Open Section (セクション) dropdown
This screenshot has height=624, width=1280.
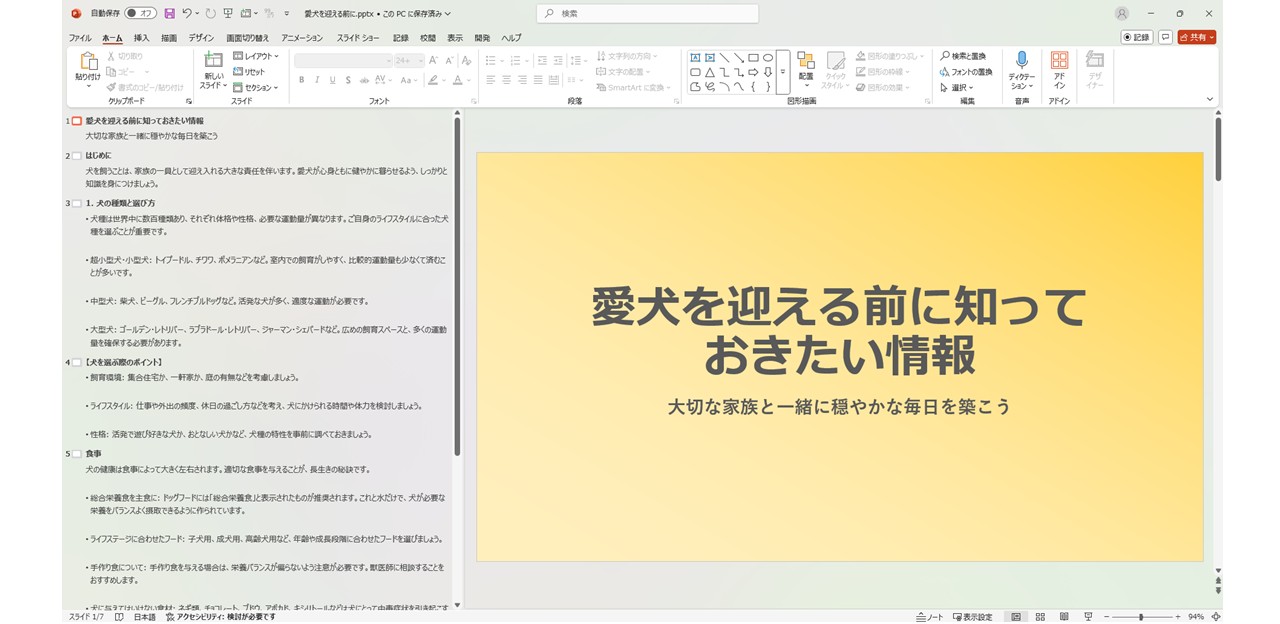click(x=256, y=87)
